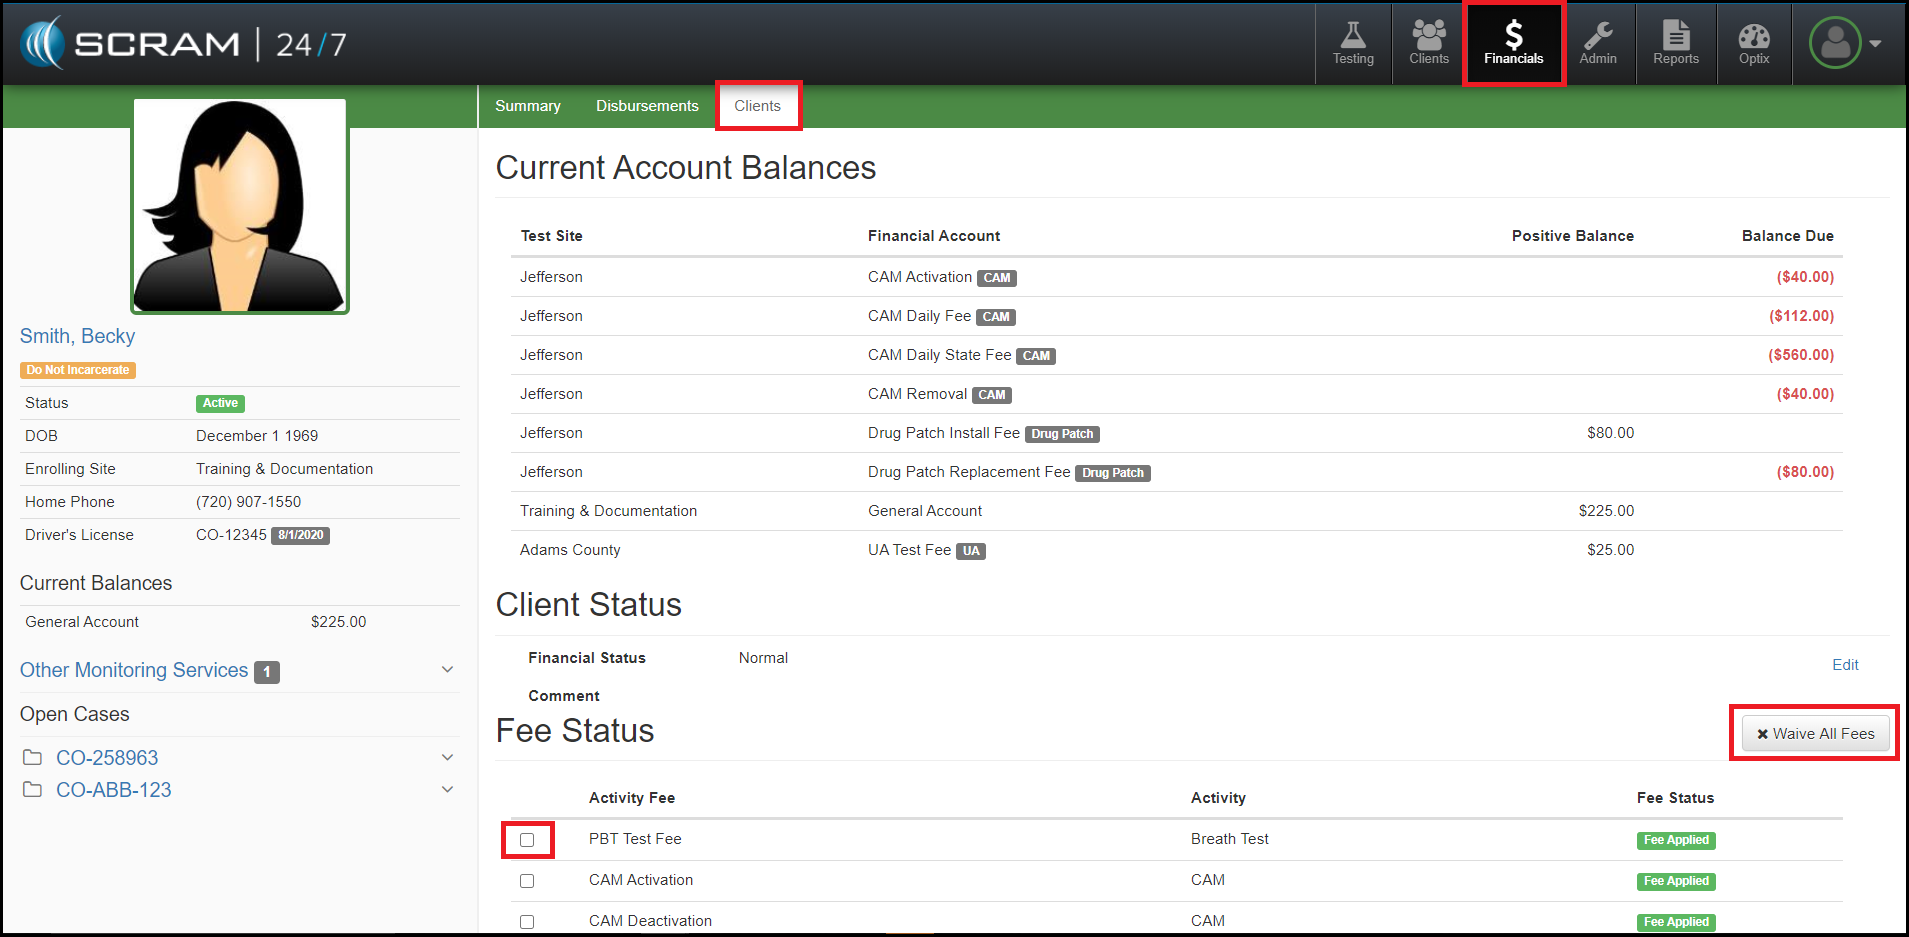The image size is (1909, 937).
Task: Check the CAM Deactivation fee checkbox
Action: (527, 921)
